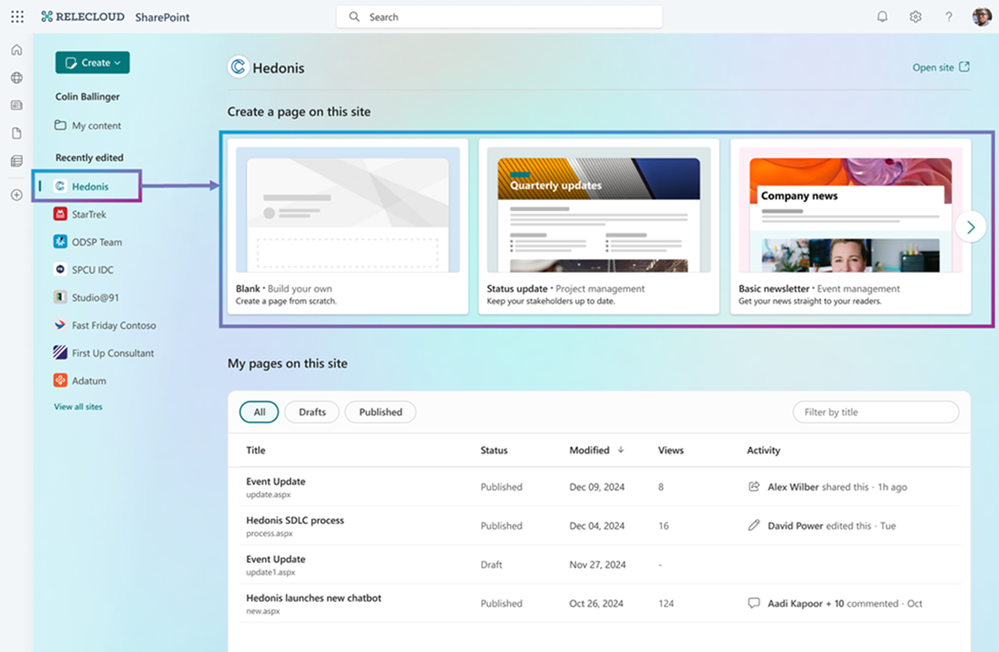Viewport: 999px width, 652px height.
Task: Choose the Status update template
Action: pos(599,226)
